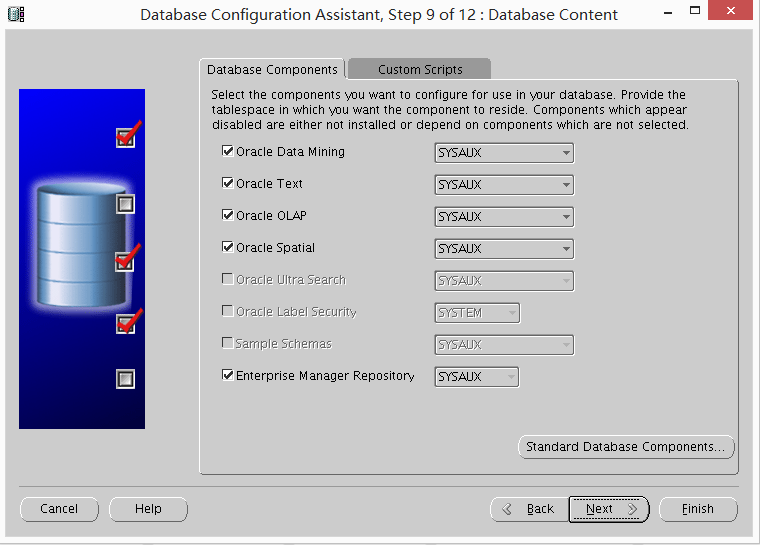Toggle the Oracle OLAP checkbox
This screenshot has height=545, width=760.
coord(227,215)
